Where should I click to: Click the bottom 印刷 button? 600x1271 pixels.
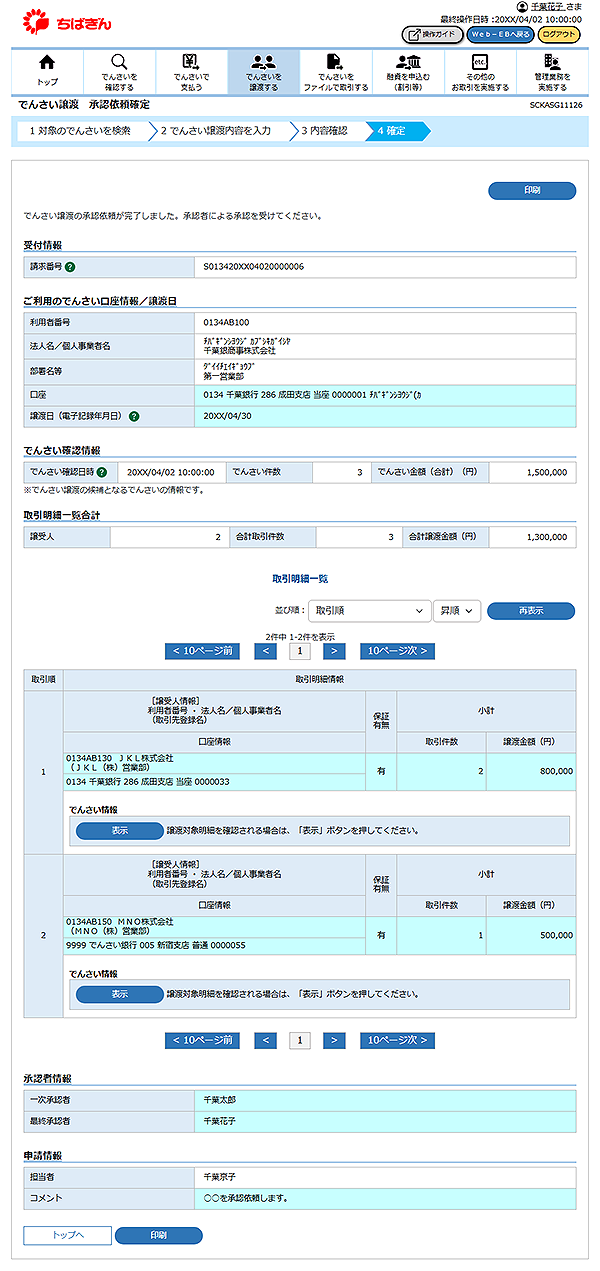click(x=159, y=1235)
